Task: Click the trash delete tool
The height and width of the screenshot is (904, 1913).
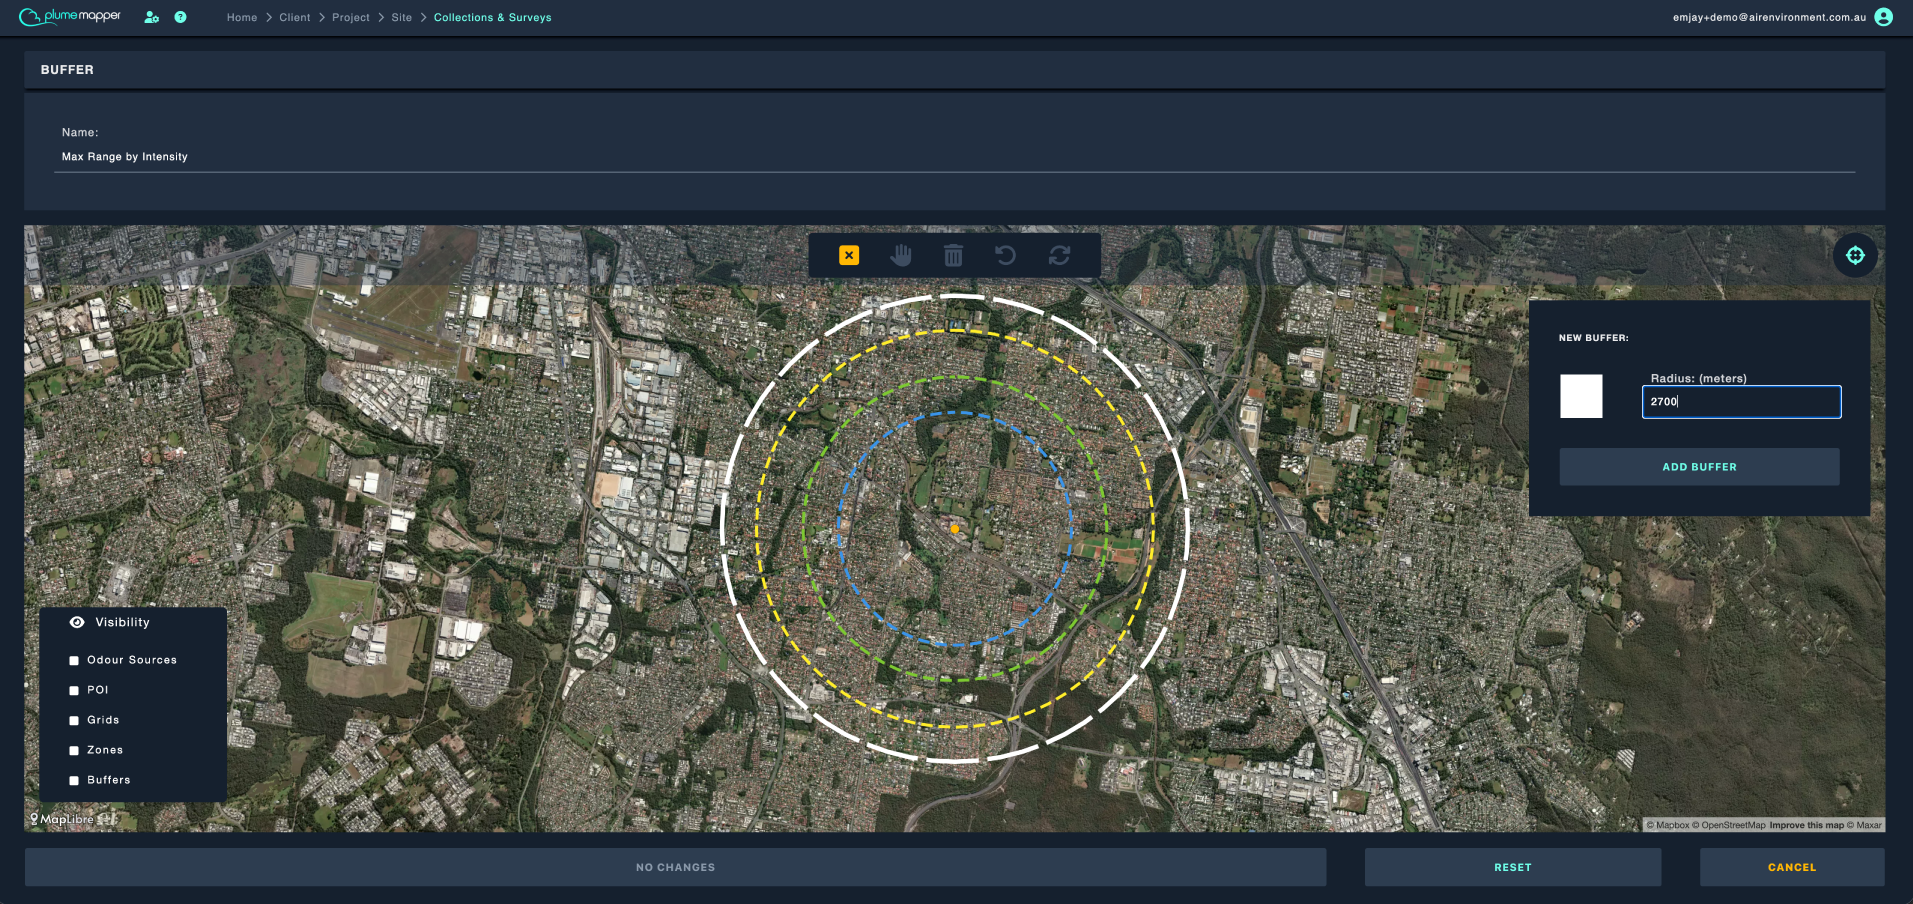Action: pyautogui.click(x=954, y=255)
